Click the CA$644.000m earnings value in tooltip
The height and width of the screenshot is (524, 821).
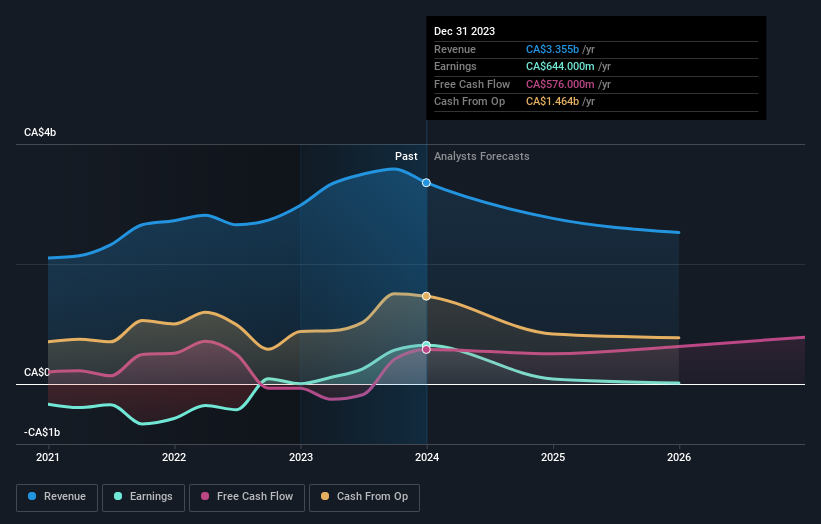point(560,66)
